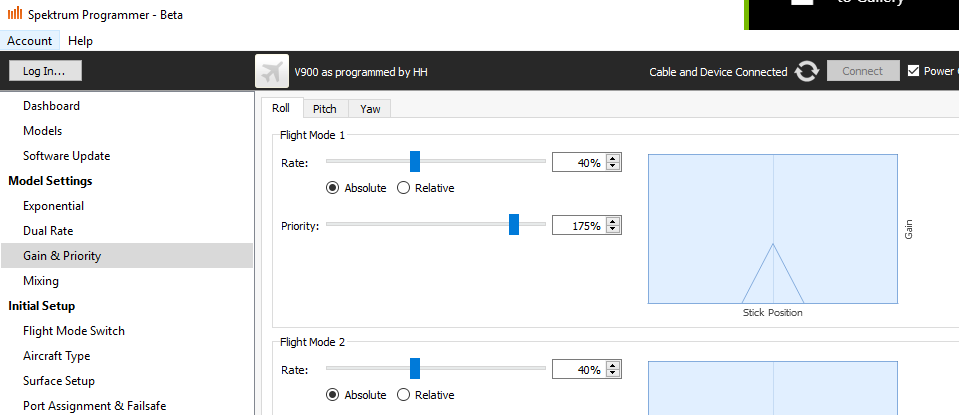
Task: Select Relative radio in Flight Mode 2
Action: click(x=404, y=395)
